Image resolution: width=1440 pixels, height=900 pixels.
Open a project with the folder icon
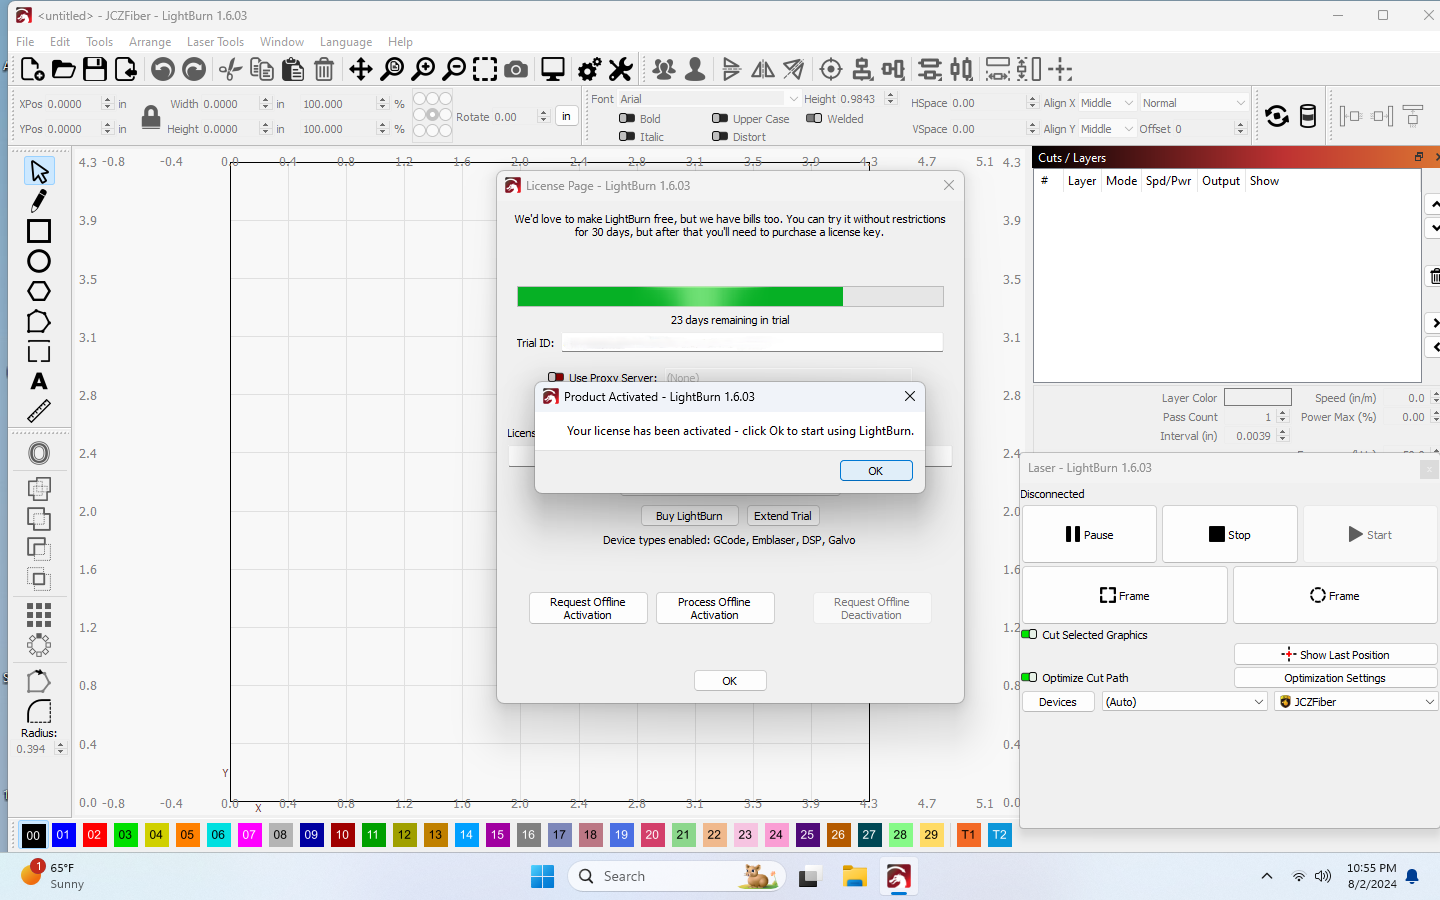click(63, 69)
